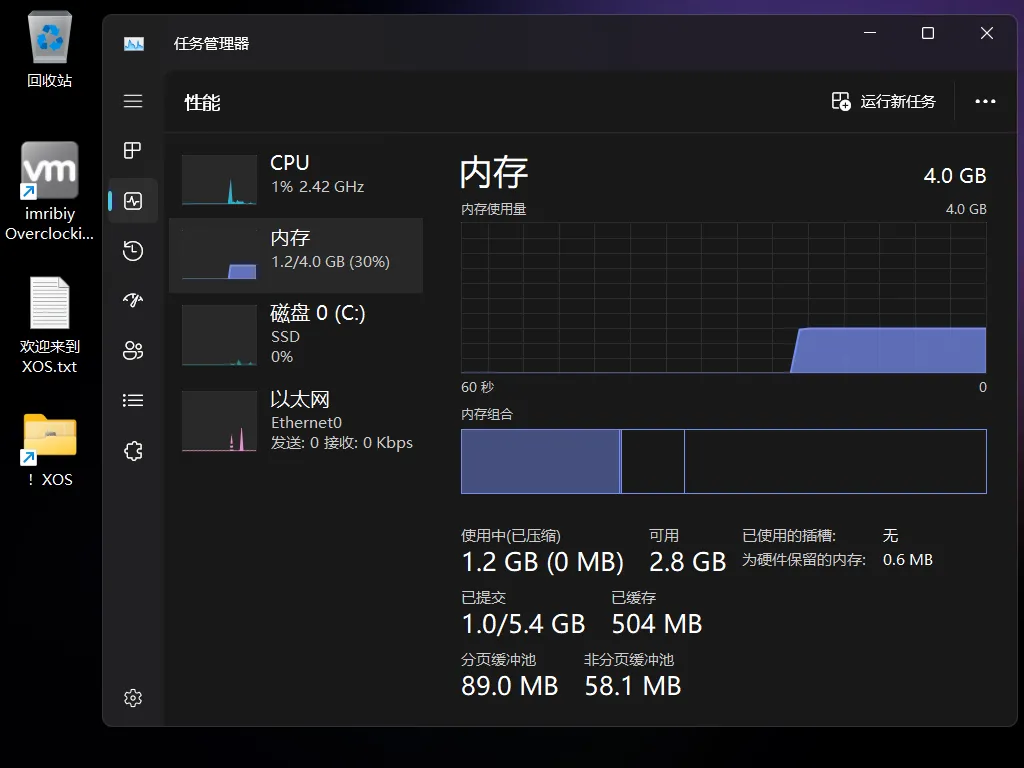
Task: Open the more options menu
Action: [986, 100]
